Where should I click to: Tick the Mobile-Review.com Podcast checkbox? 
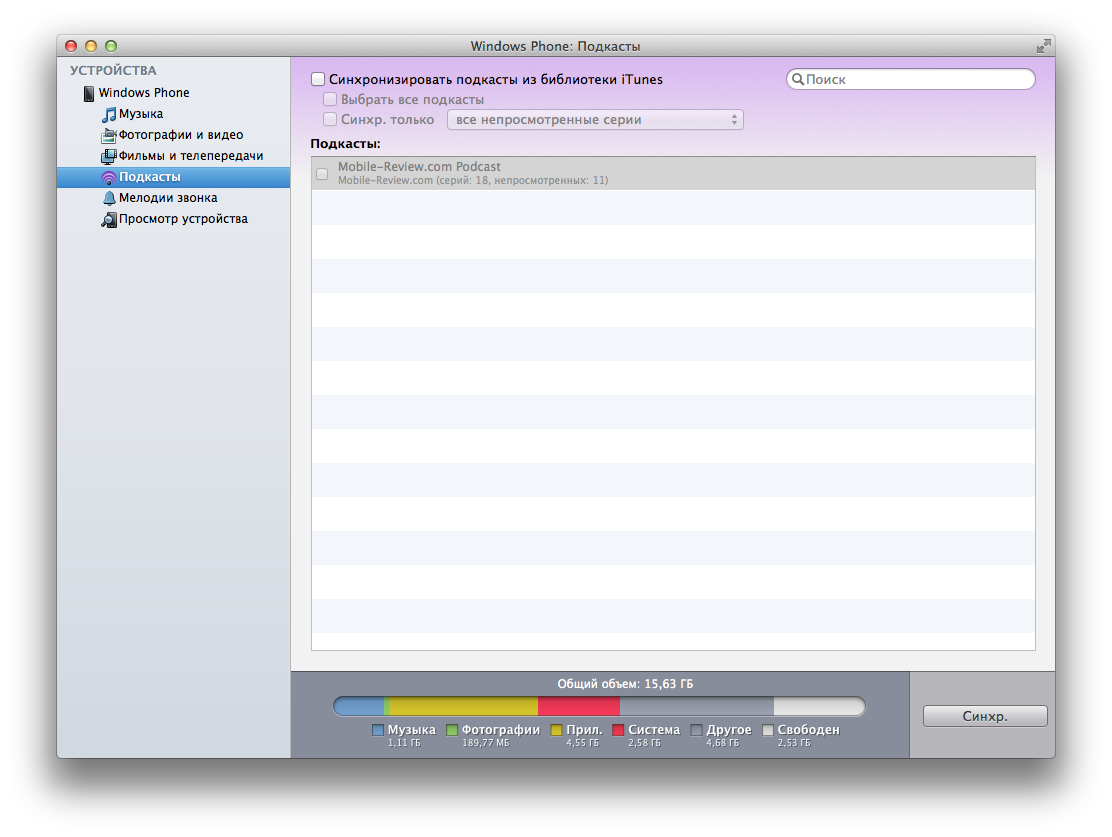[322, 174]
